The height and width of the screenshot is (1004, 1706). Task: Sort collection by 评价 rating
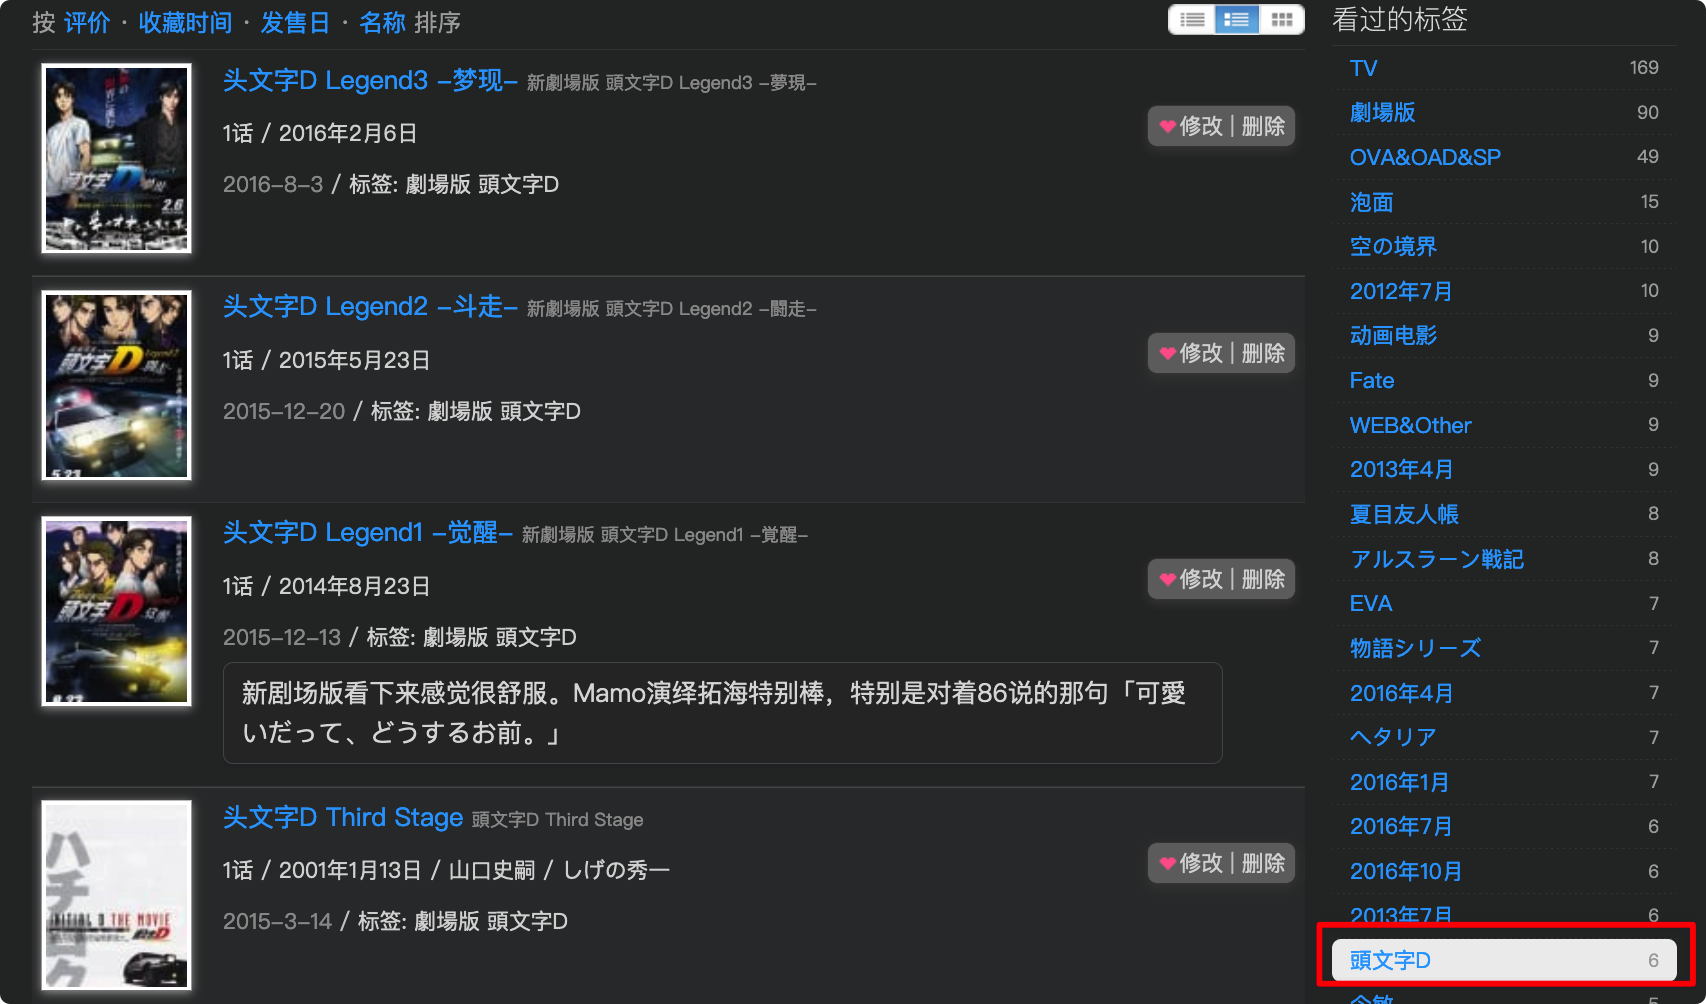point(87,22)
